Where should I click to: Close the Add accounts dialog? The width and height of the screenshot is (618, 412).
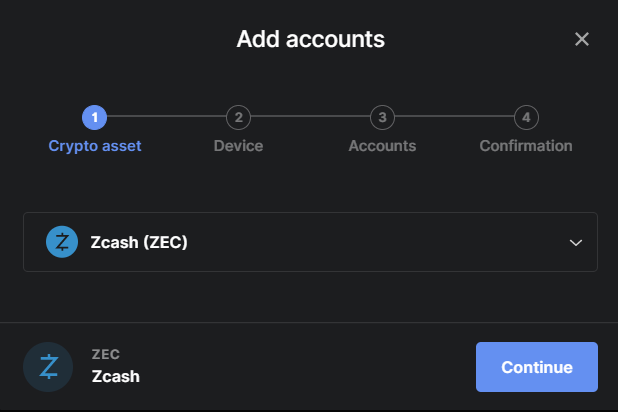pos(582,40)
